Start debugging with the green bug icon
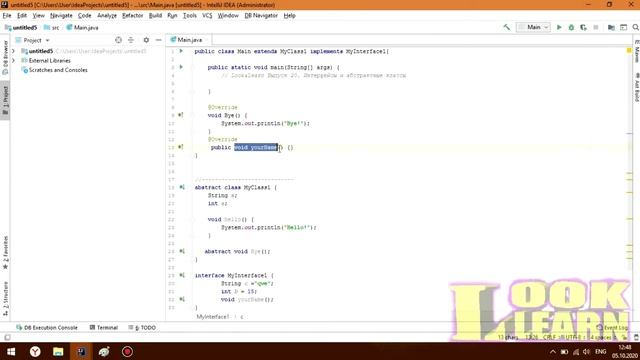Viewport: 640px width, 360px height. 571,27
